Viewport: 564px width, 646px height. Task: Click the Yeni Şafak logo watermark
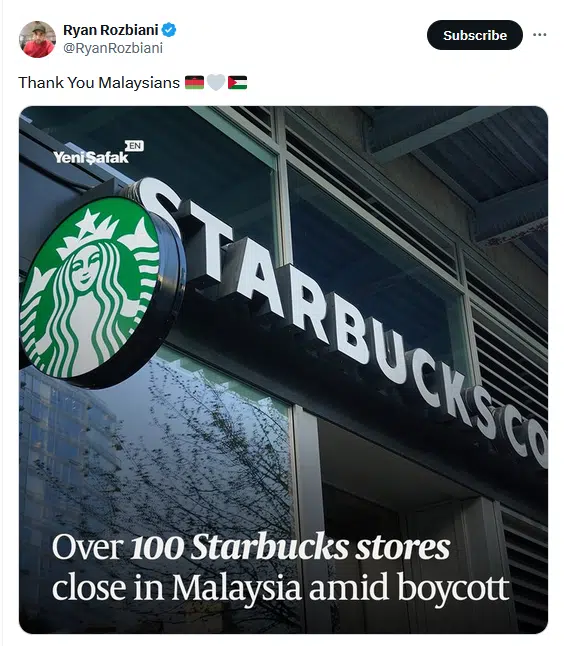point(91,157)
